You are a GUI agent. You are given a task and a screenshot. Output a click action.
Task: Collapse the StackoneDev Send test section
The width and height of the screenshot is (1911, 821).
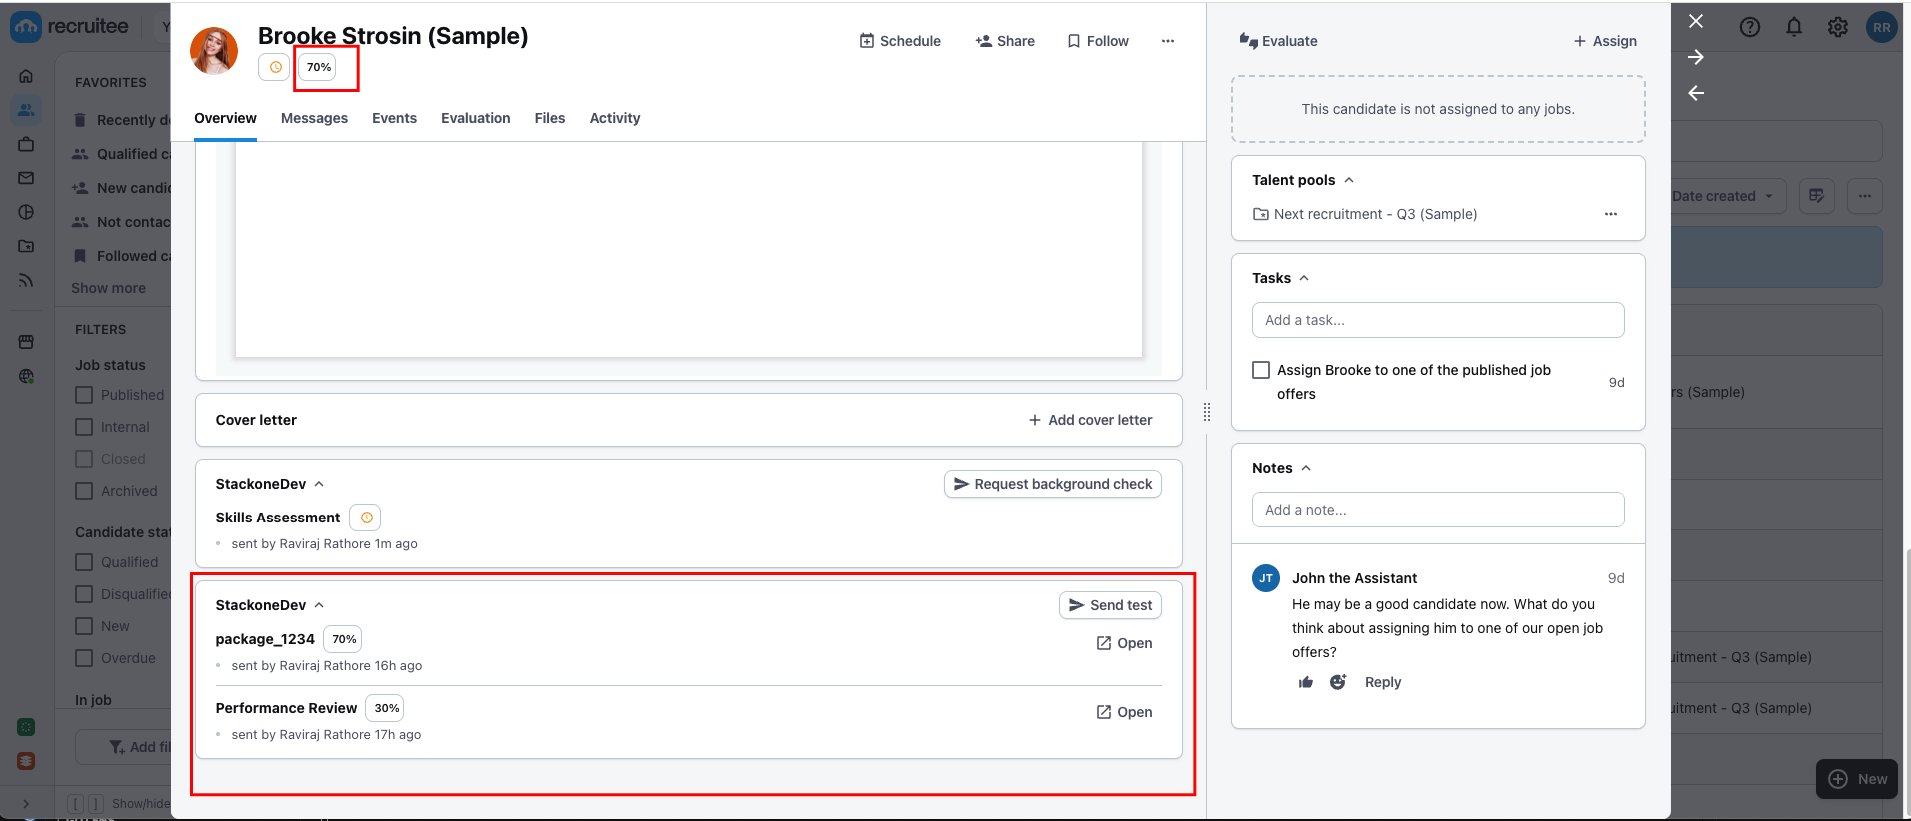(x=319, y=605)
